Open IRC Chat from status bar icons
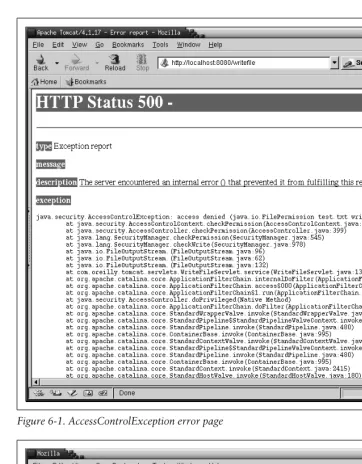 point(103,393)
